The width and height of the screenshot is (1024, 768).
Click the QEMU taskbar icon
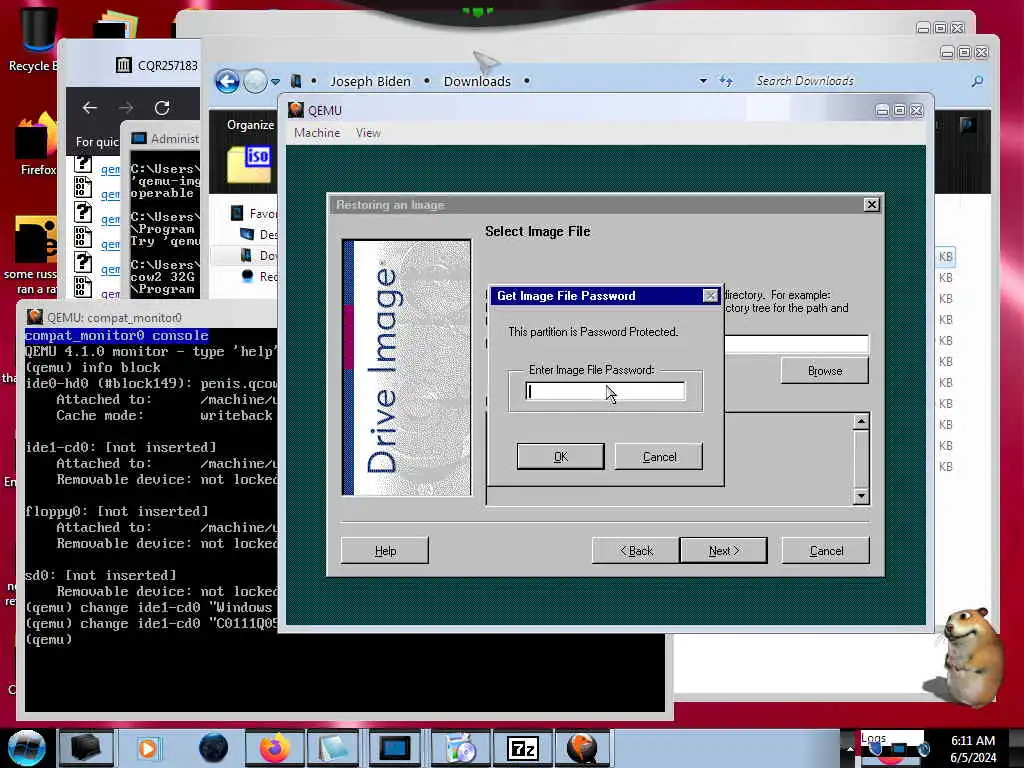(583, 748)
